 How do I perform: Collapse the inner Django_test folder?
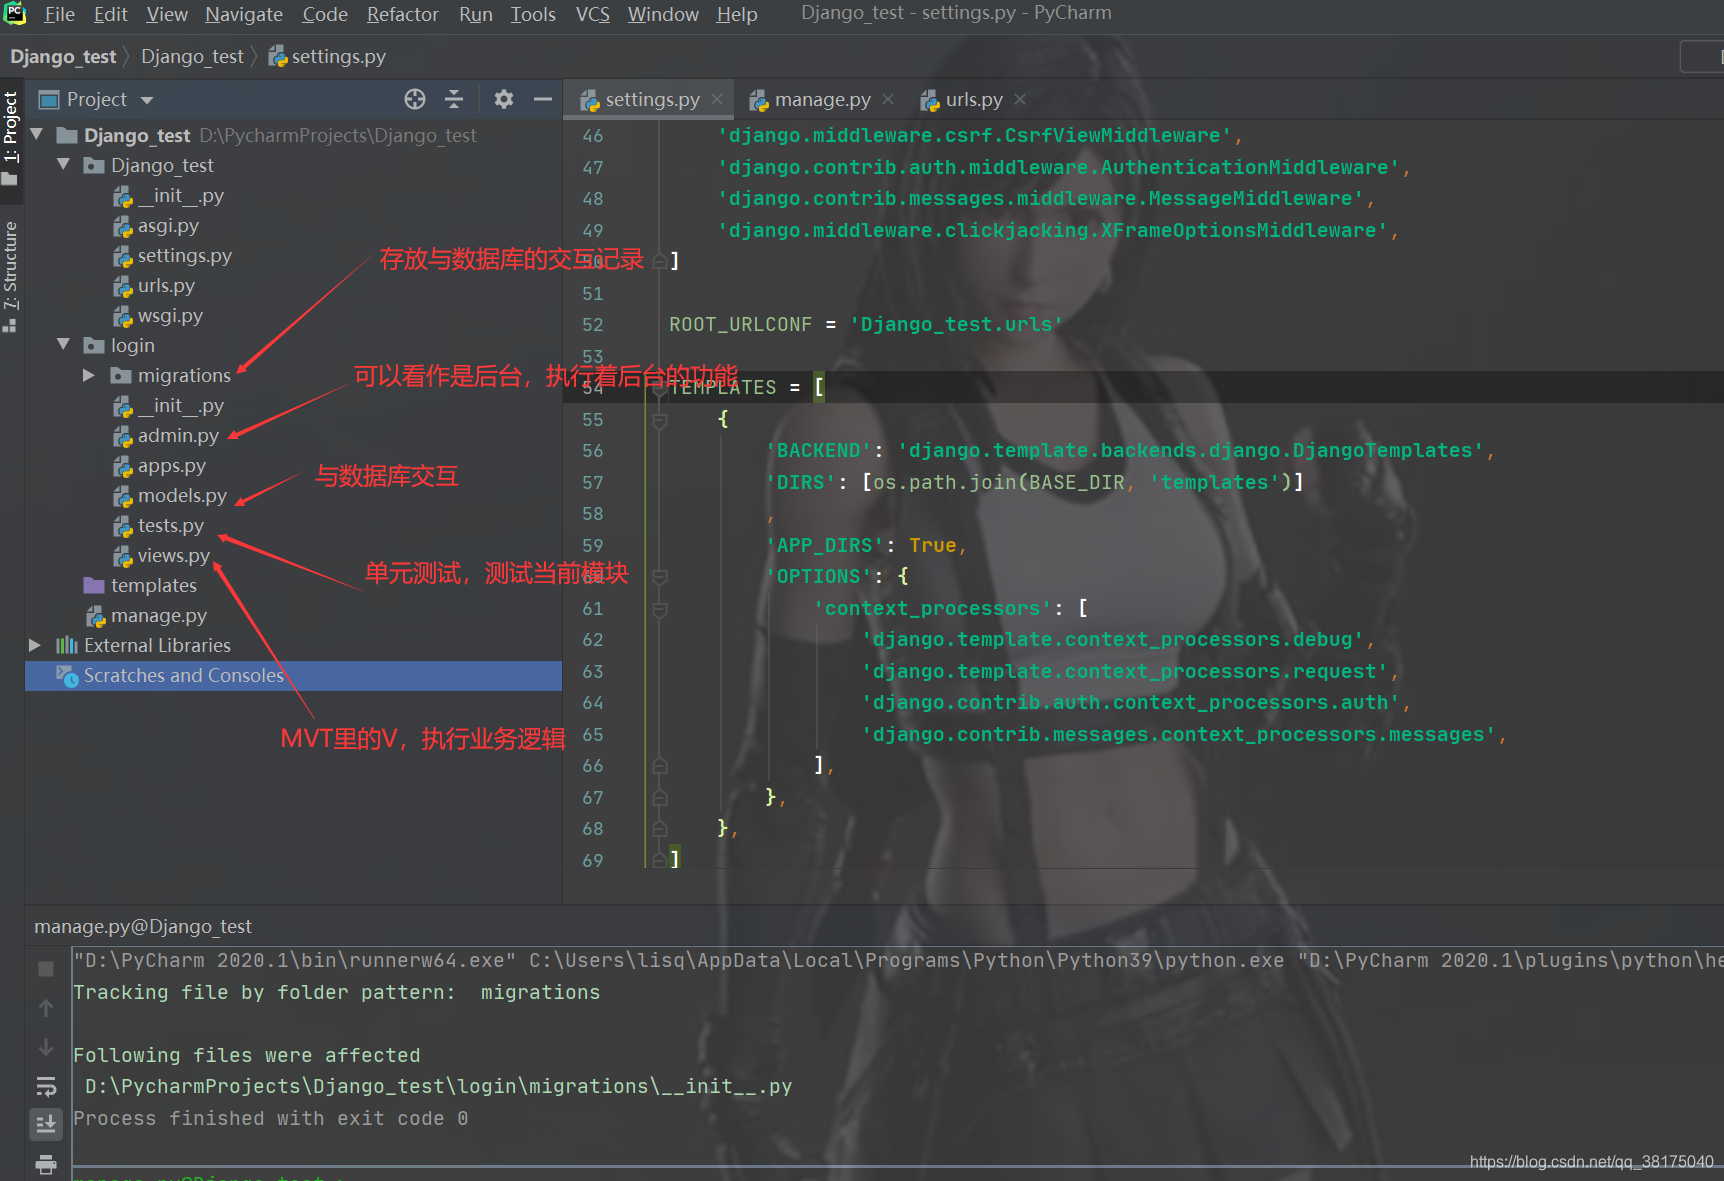(x=64, y=164)
